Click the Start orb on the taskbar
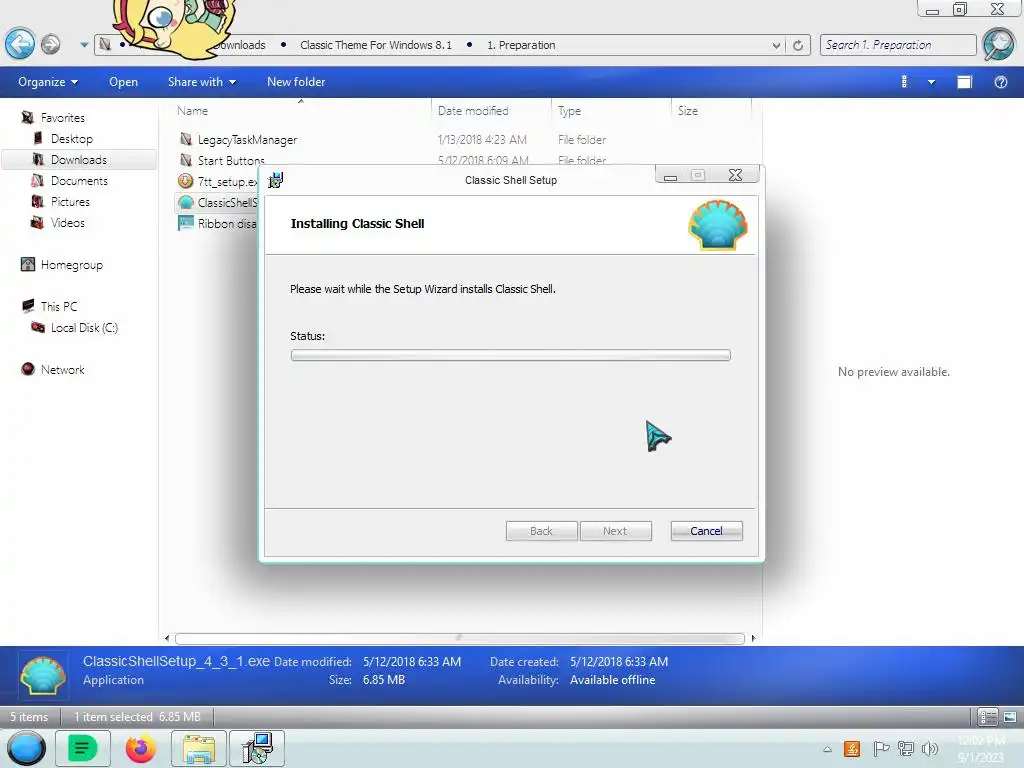 pos(26,748)
